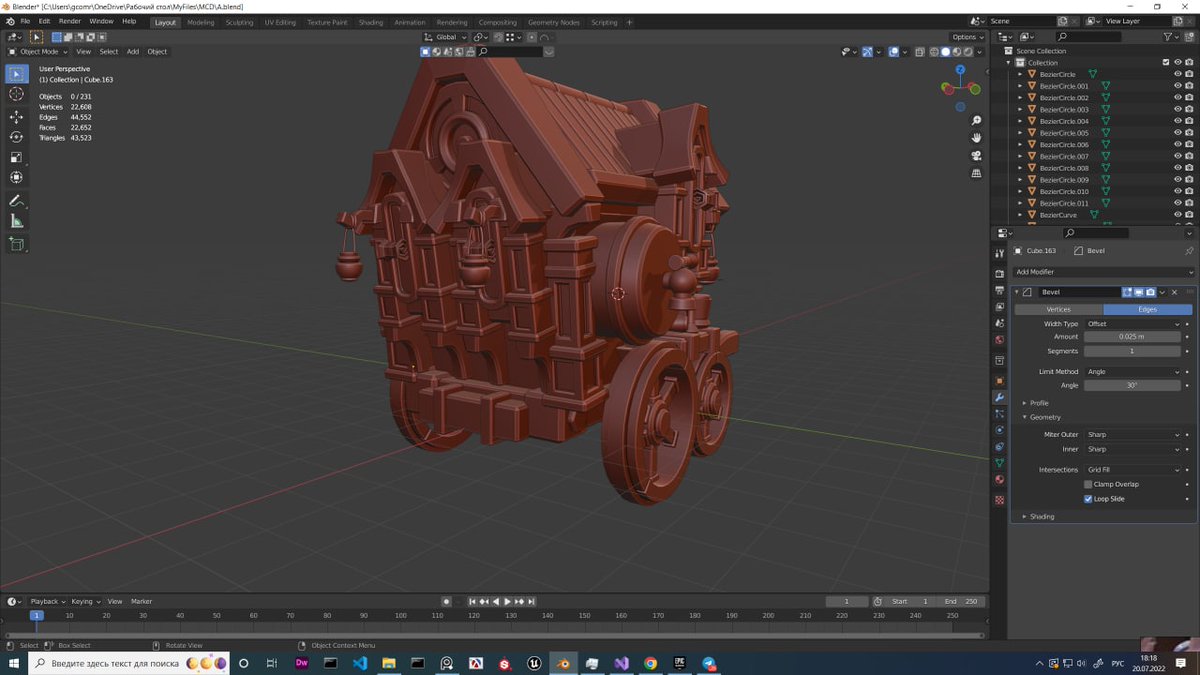Open the Intersections Grid Fill dropdown
Screen dimensions: 1200x675
coord(1133,469)
